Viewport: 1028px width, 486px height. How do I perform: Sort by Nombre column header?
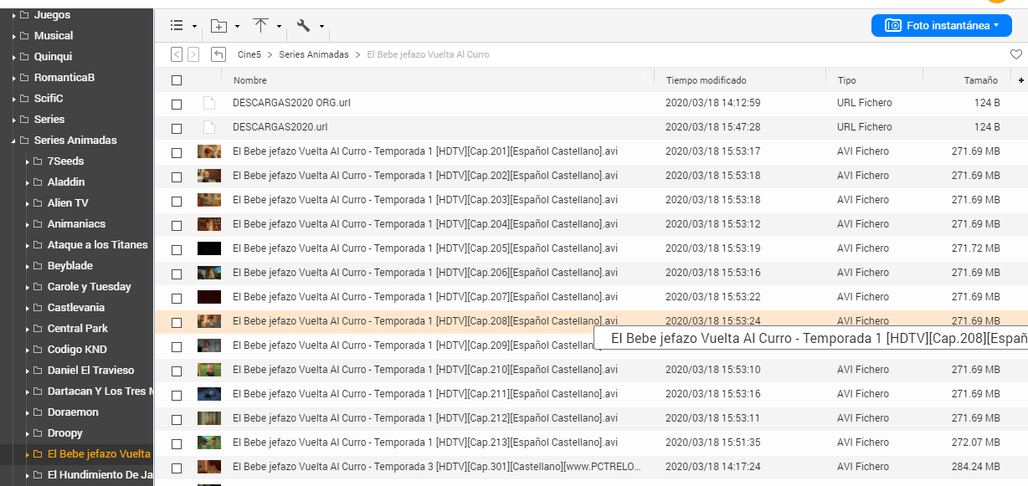(x=250, y=80)
